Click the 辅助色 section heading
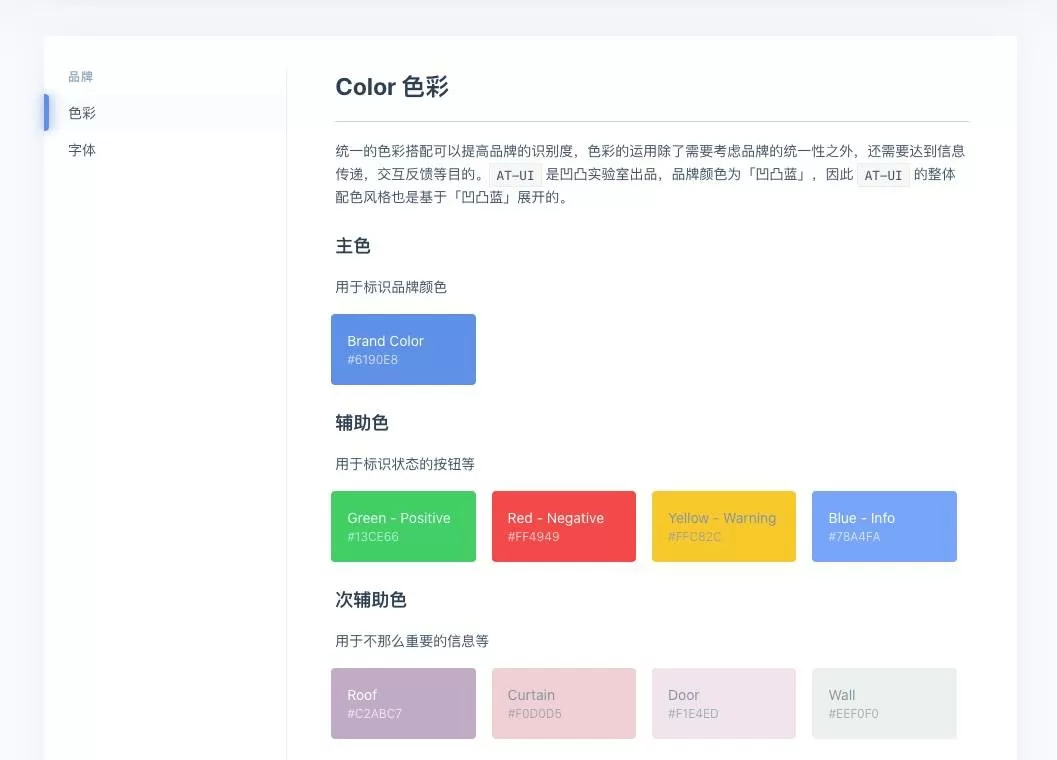 coord(362,423)
